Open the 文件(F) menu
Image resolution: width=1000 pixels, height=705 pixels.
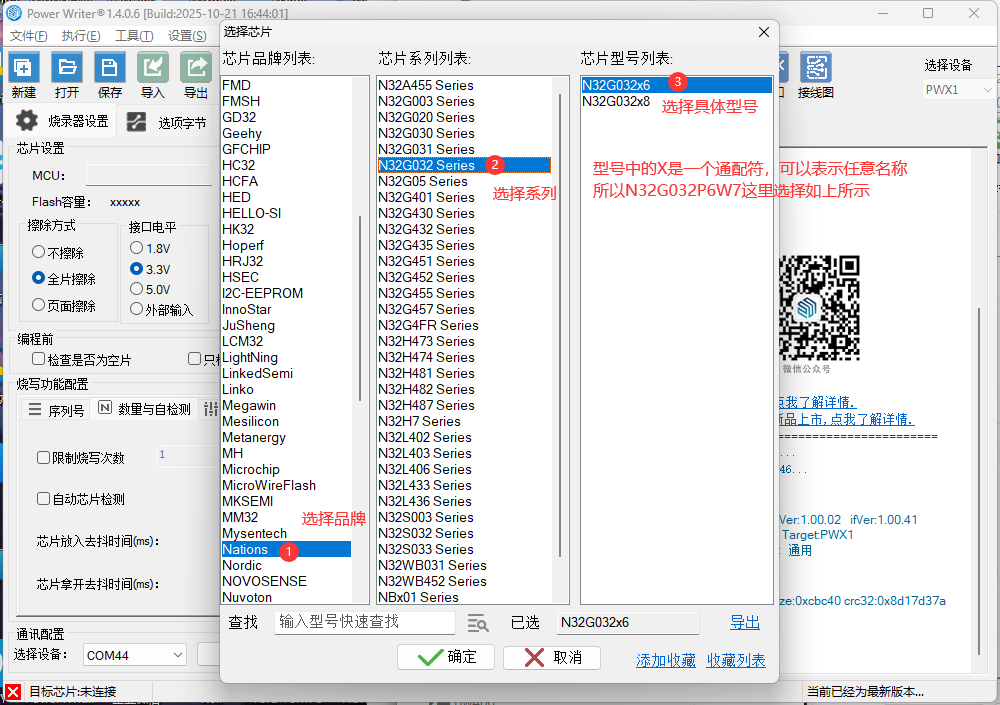coord(29,36)
